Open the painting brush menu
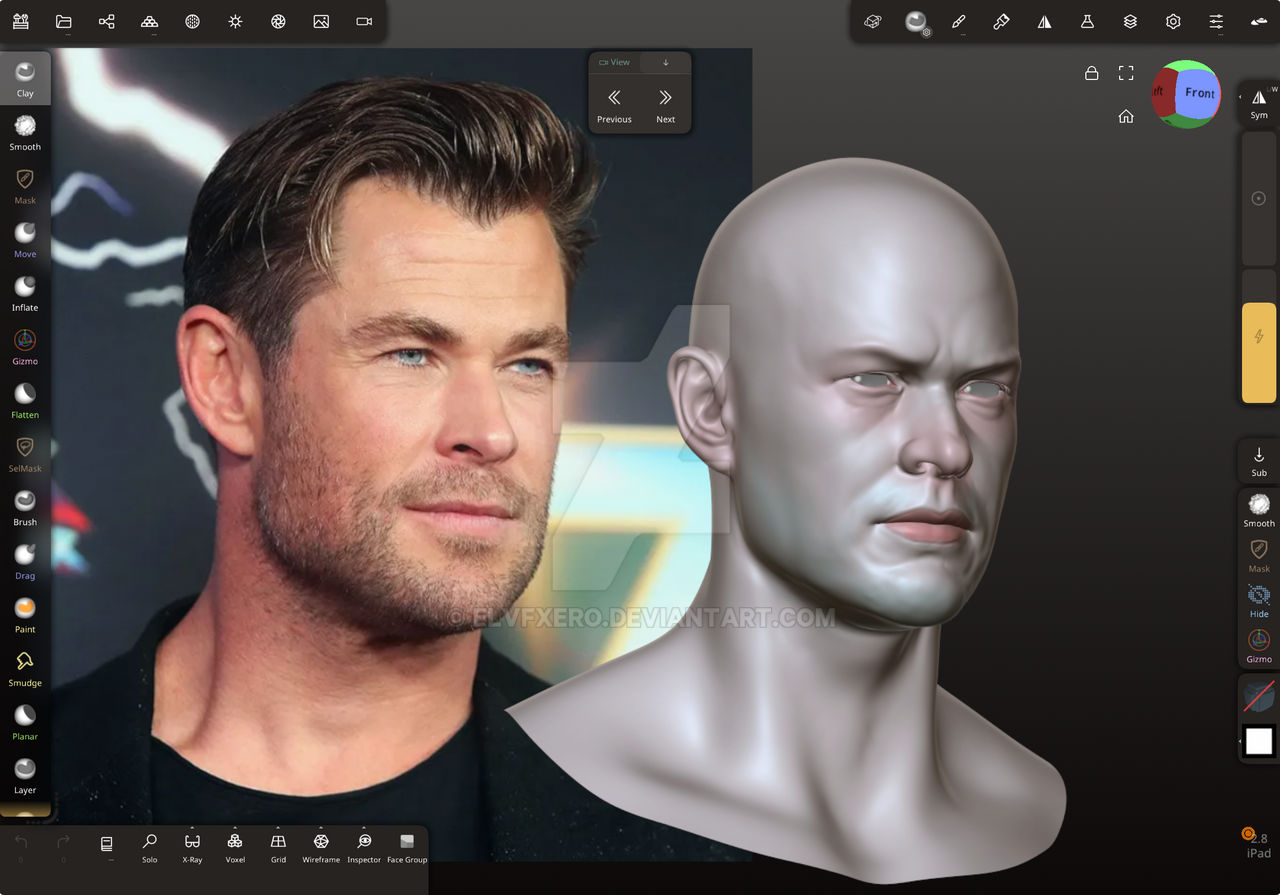1280x895 pixels. pyautogui.click(x=1001, y=21)
